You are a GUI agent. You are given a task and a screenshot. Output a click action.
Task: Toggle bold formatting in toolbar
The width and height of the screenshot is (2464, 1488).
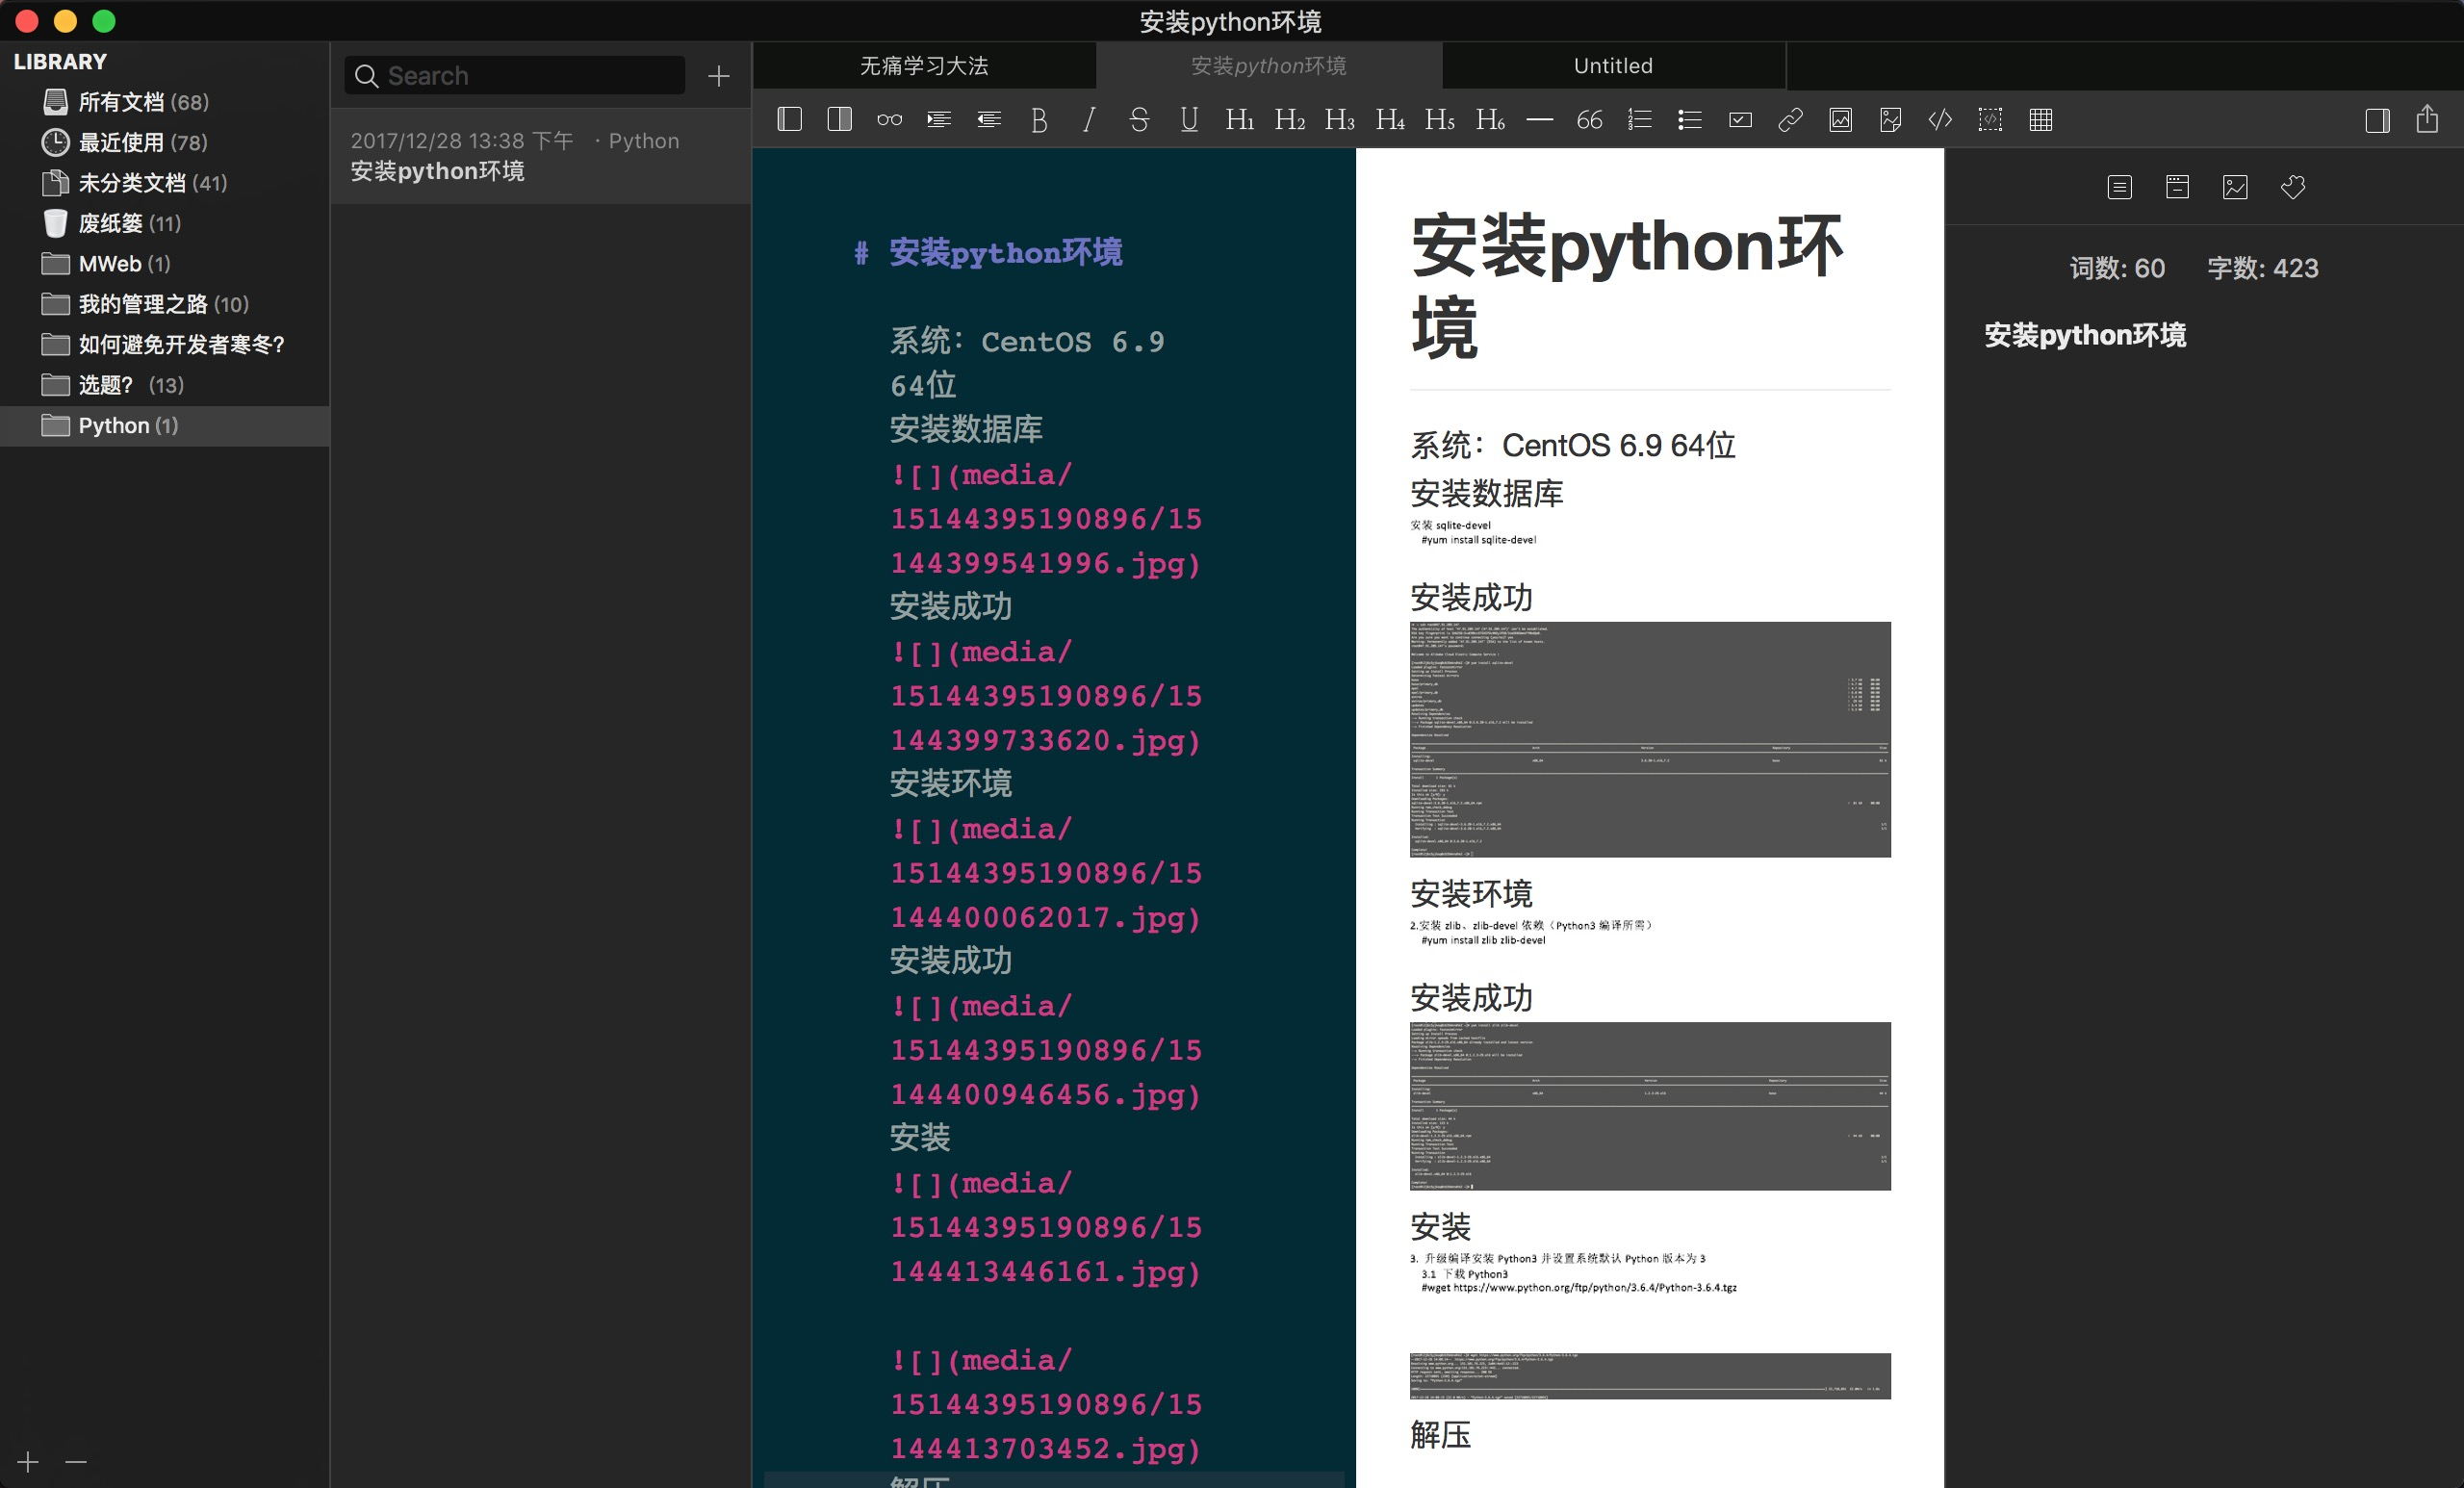(x=1039, y=120)
